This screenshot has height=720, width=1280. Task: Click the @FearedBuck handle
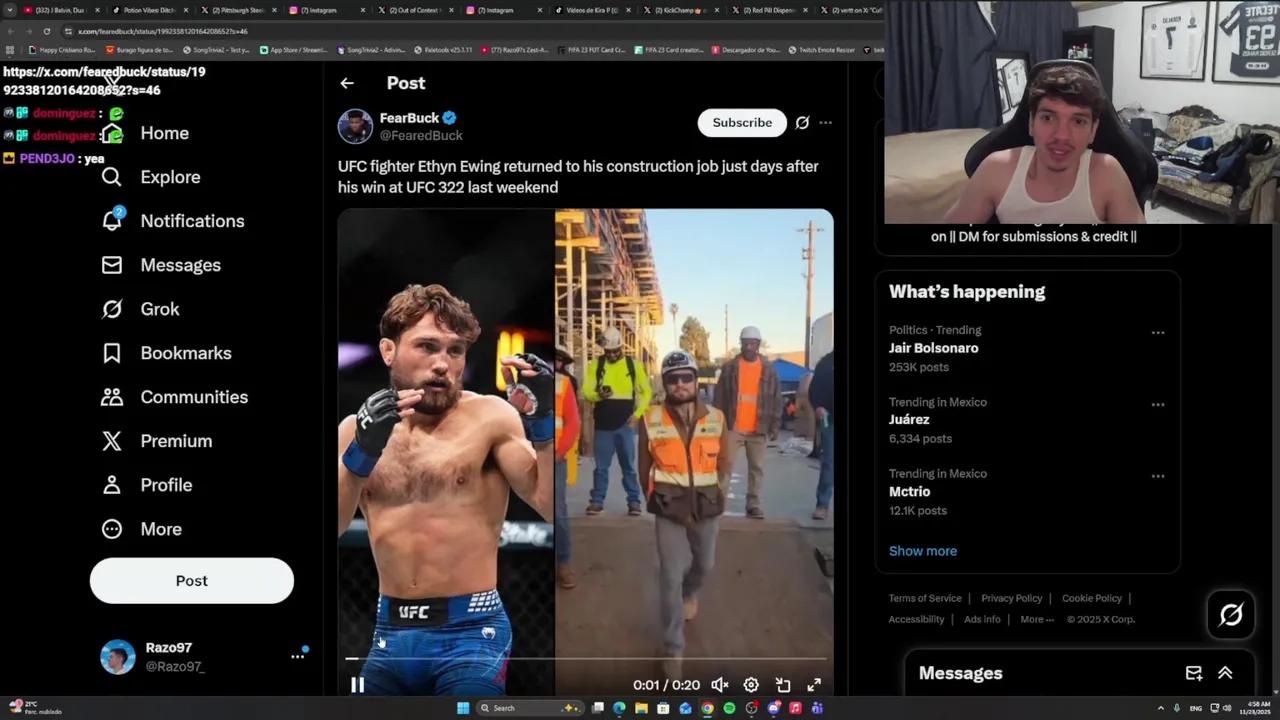[x=421, y=136]
